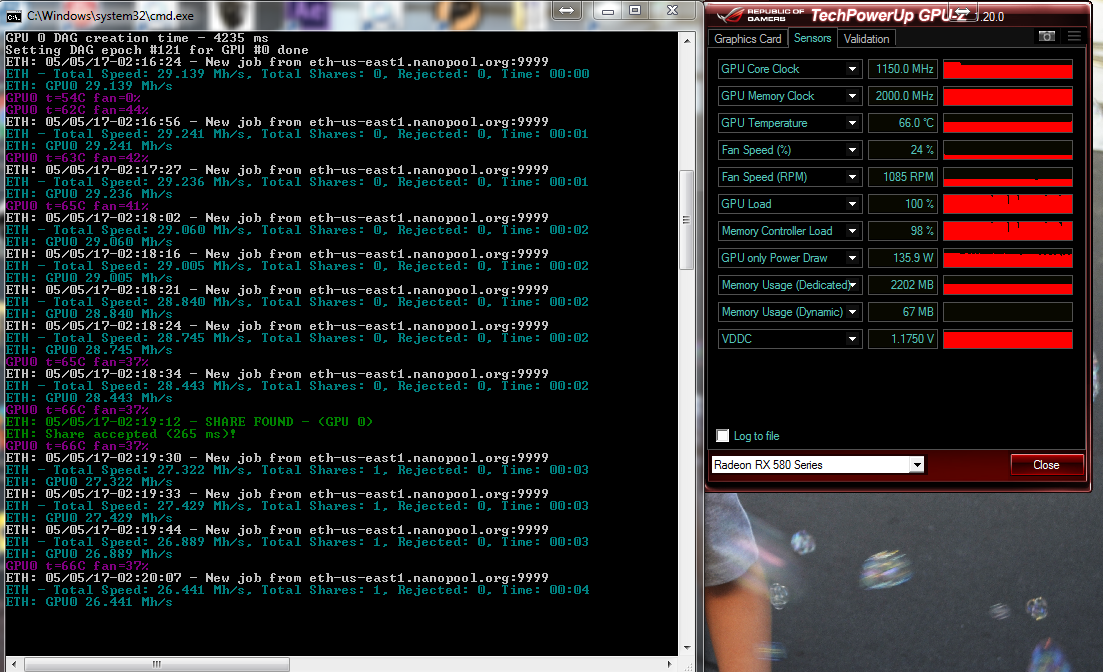Expand the GPU Load sensor dropdown

pos(852,204)
